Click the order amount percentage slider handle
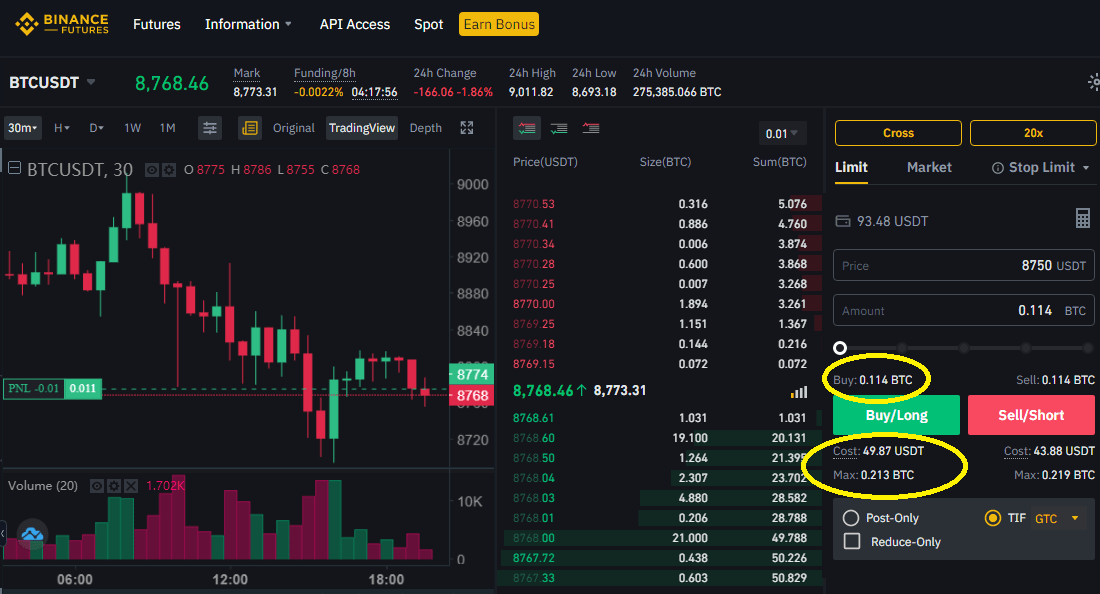This screenshot has width=1100, height=594. (840, 348)
